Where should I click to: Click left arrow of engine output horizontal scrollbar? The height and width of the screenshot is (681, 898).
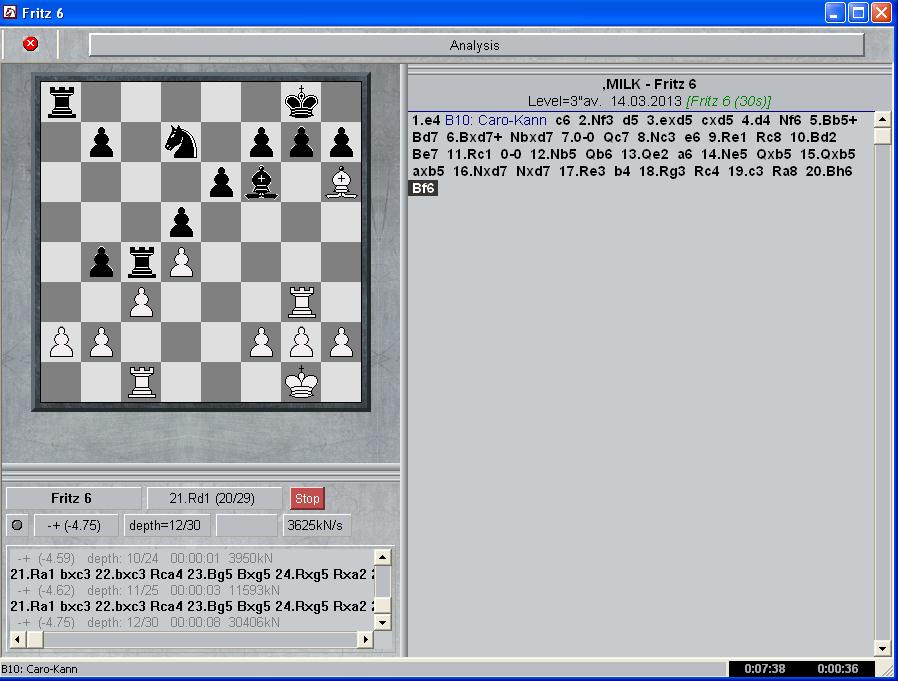click(18, 639)
